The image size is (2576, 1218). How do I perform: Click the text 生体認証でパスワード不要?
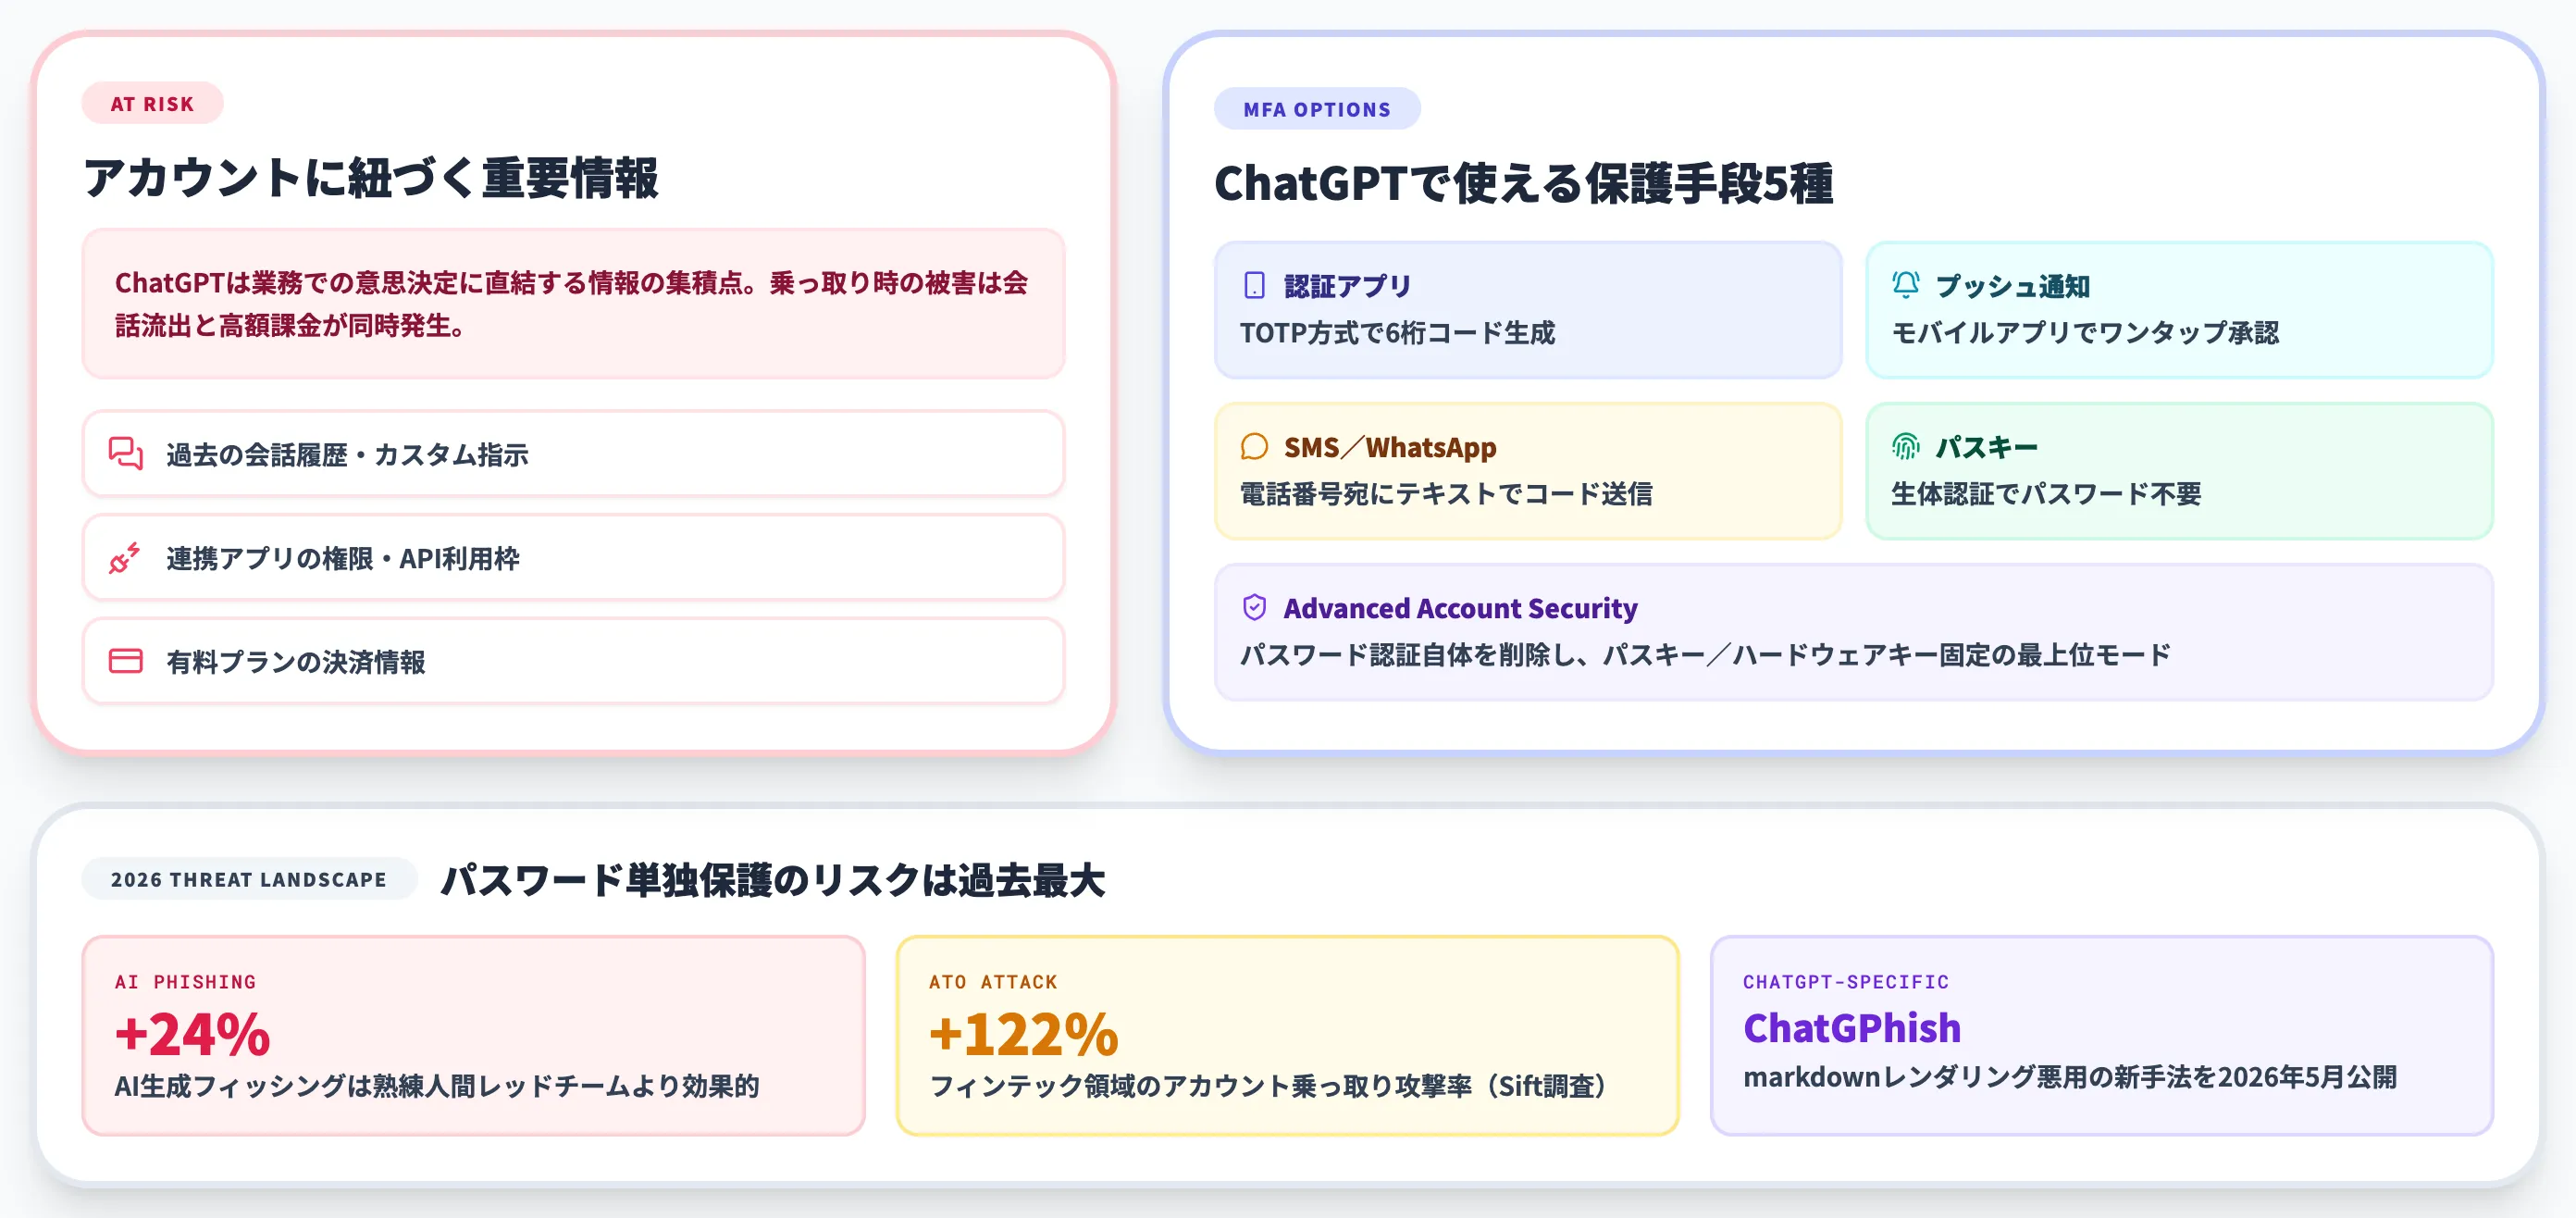pyautogui.click(x=2046, y=494)
